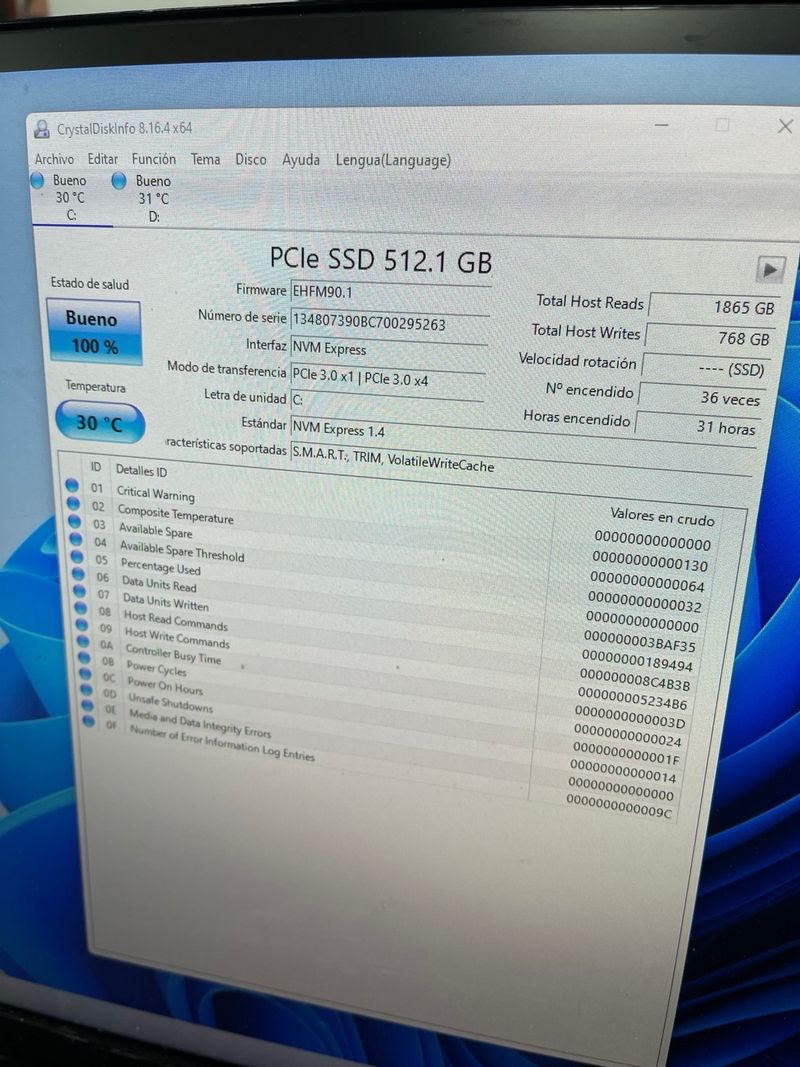800x1067 pixels.
Task: Click the Bueno 100 % health status button
Action: click(93, 332)
